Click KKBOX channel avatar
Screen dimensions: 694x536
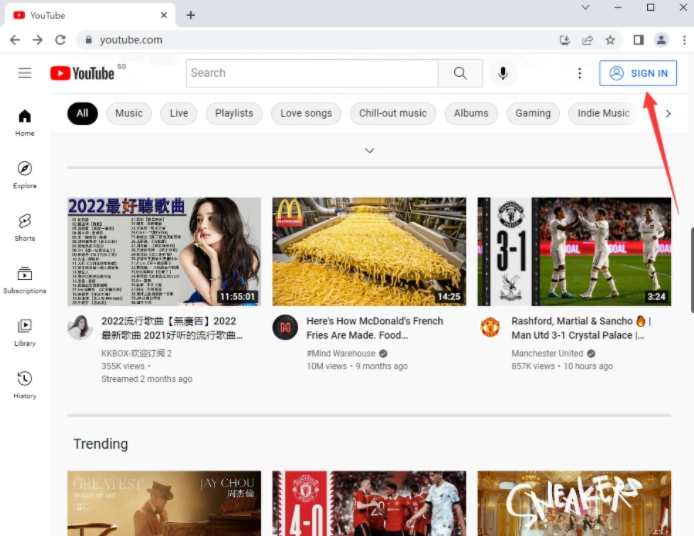pyautogui.click(x=80, y=328)
